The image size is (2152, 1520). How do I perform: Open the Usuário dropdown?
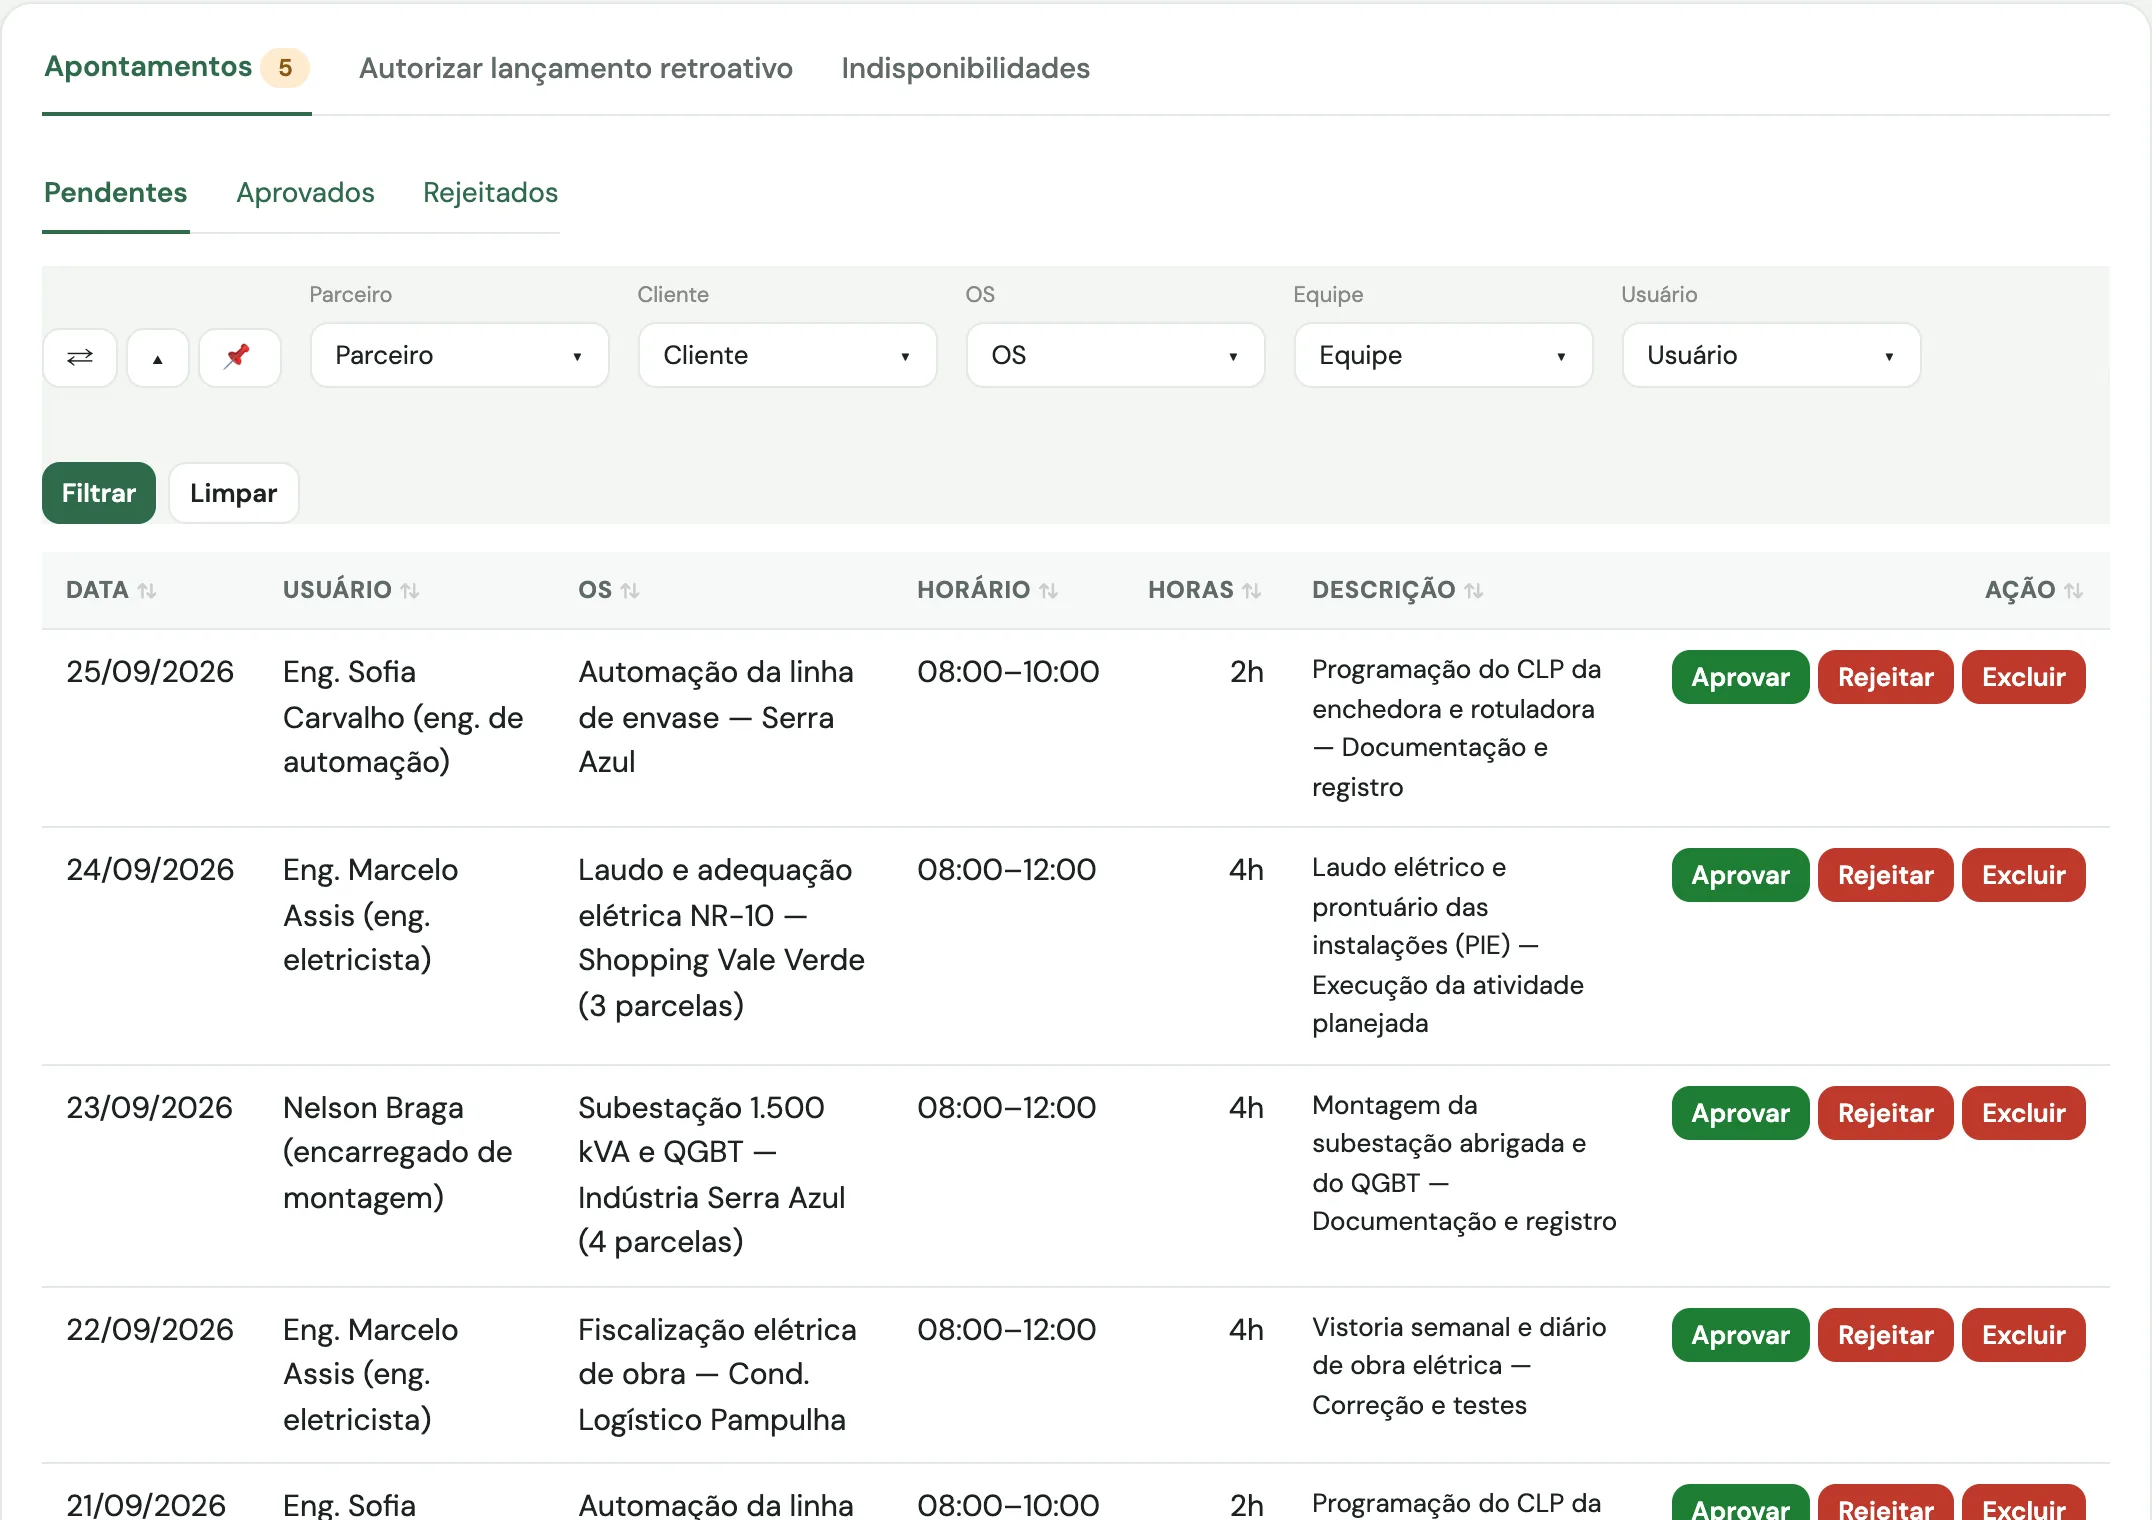point(1772,355)
